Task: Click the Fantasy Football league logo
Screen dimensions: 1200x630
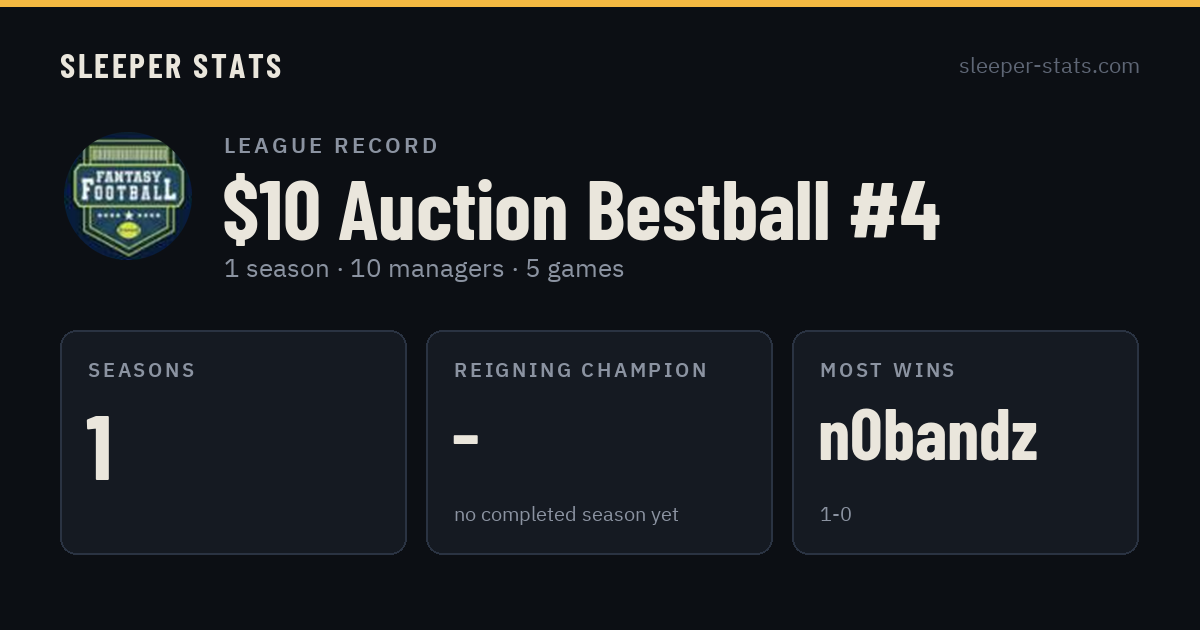Action: click(x=128, y=196)
